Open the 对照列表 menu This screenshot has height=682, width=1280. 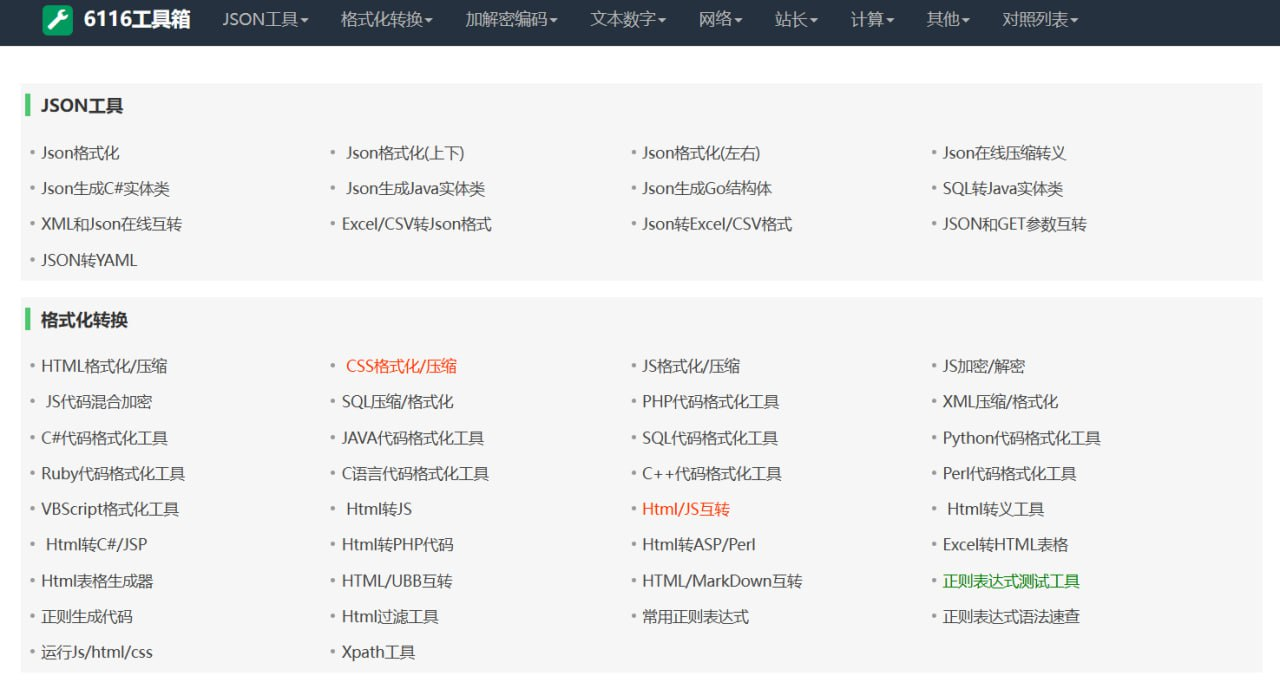1039,20
